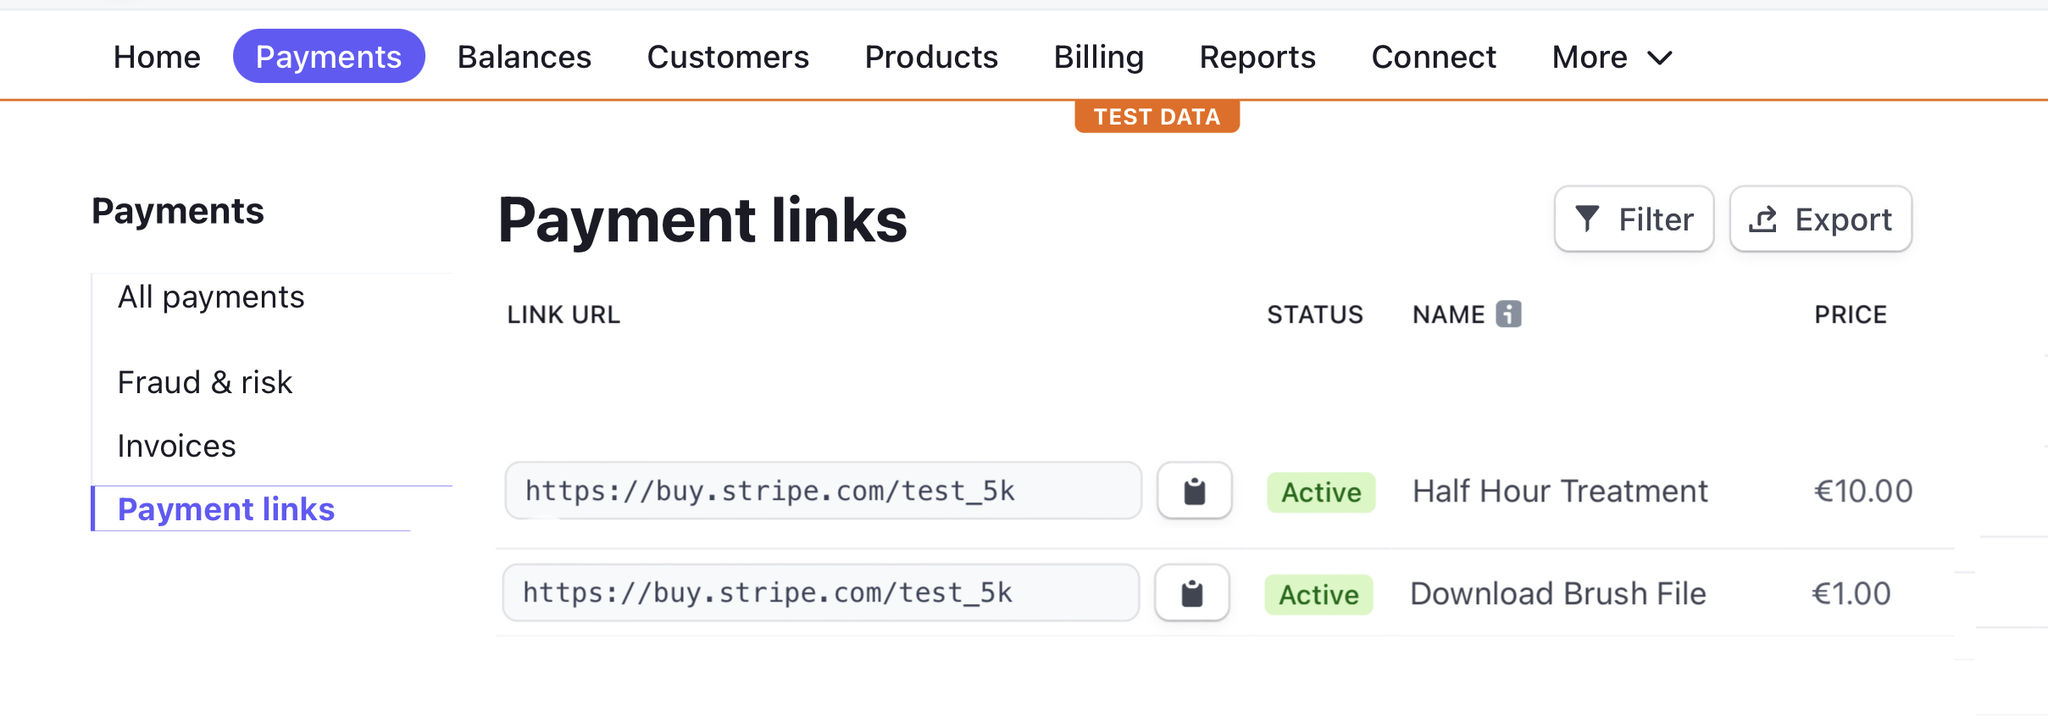Open the More navigation menu

click(x=1588, y=57)
